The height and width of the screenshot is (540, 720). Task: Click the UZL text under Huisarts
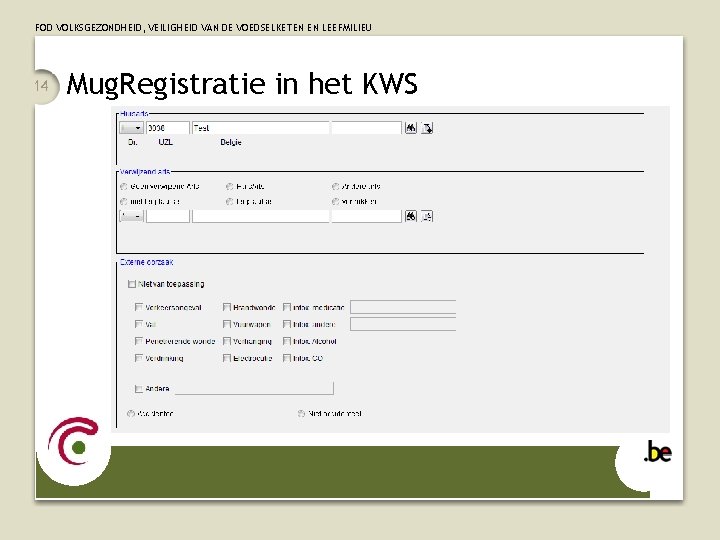click(165, 142)
